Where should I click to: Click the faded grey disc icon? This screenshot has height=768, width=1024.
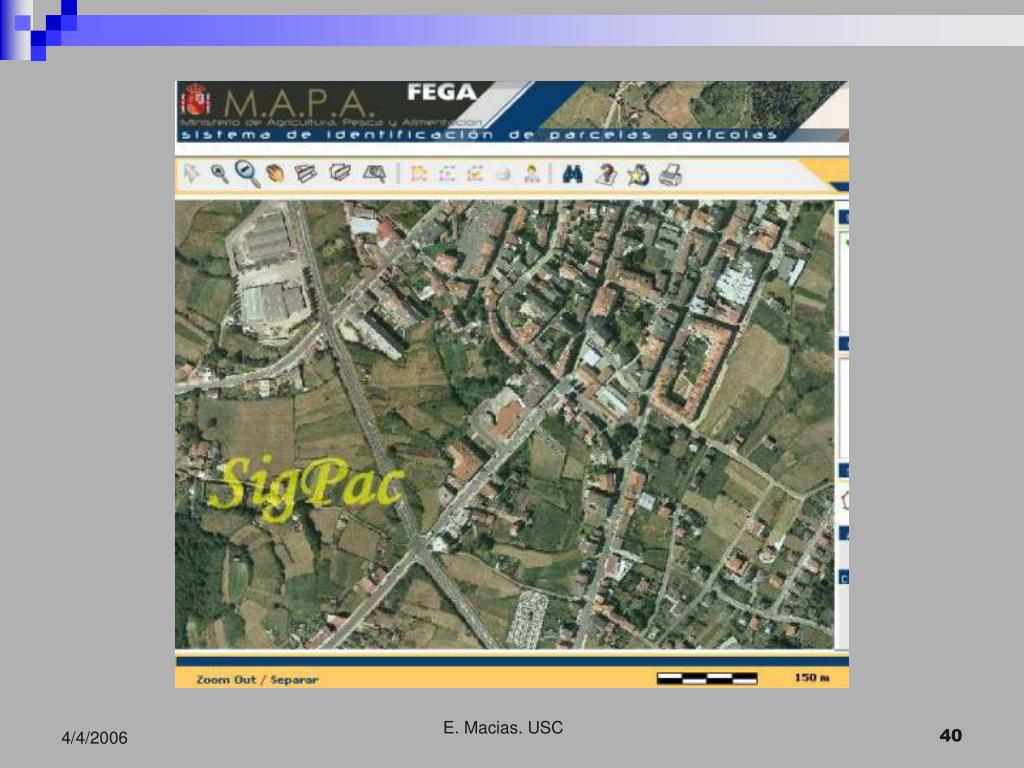click(502, 174)
